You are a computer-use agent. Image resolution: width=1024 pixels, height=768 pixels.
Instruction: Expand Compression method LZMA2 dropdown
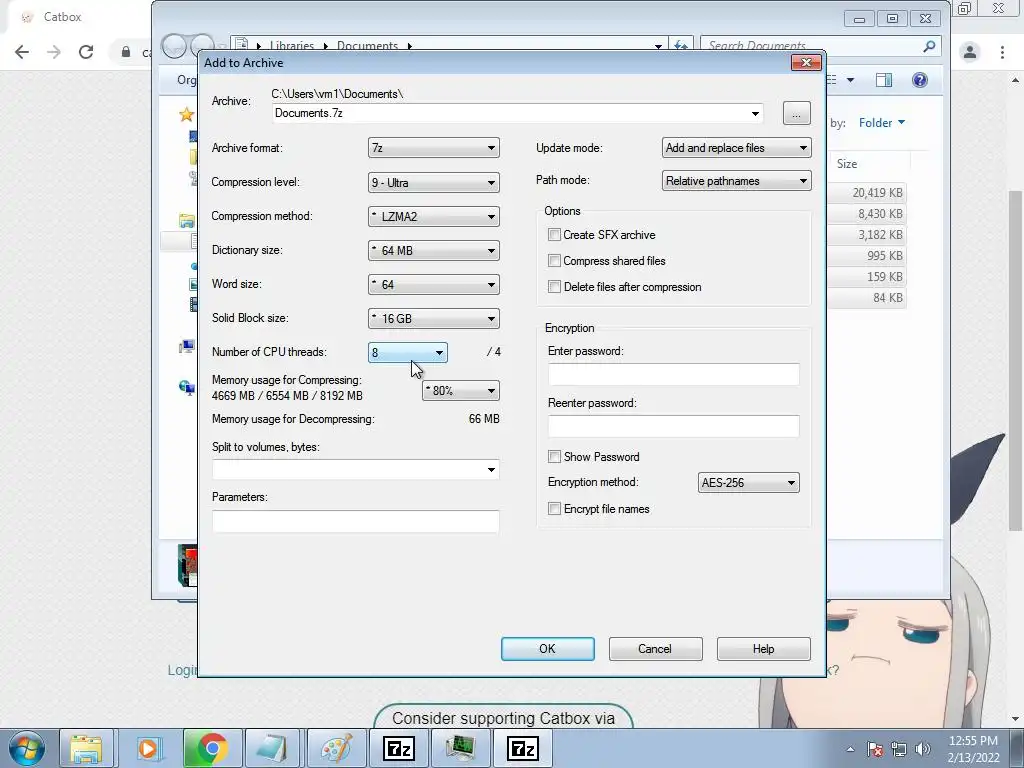click(x=434, y=216)
